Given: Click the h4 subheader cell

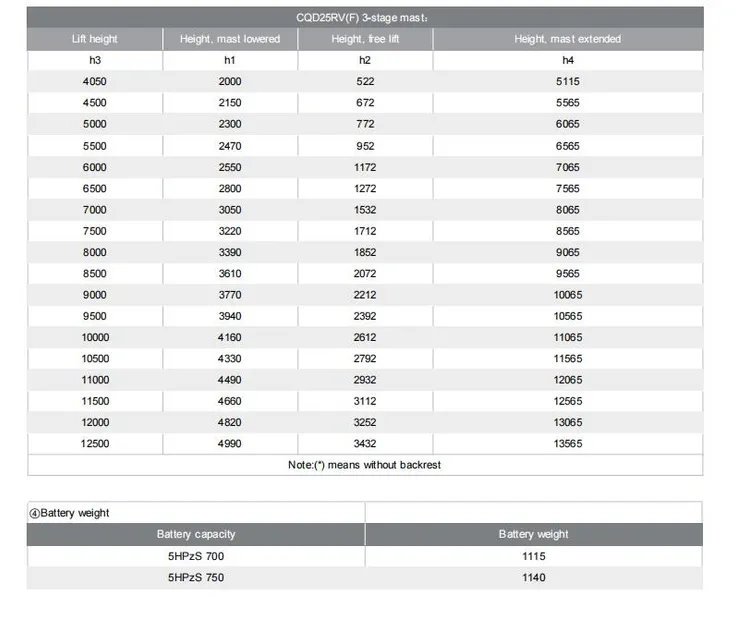Looking at the screenshot, I should click(x=567, y=60).
